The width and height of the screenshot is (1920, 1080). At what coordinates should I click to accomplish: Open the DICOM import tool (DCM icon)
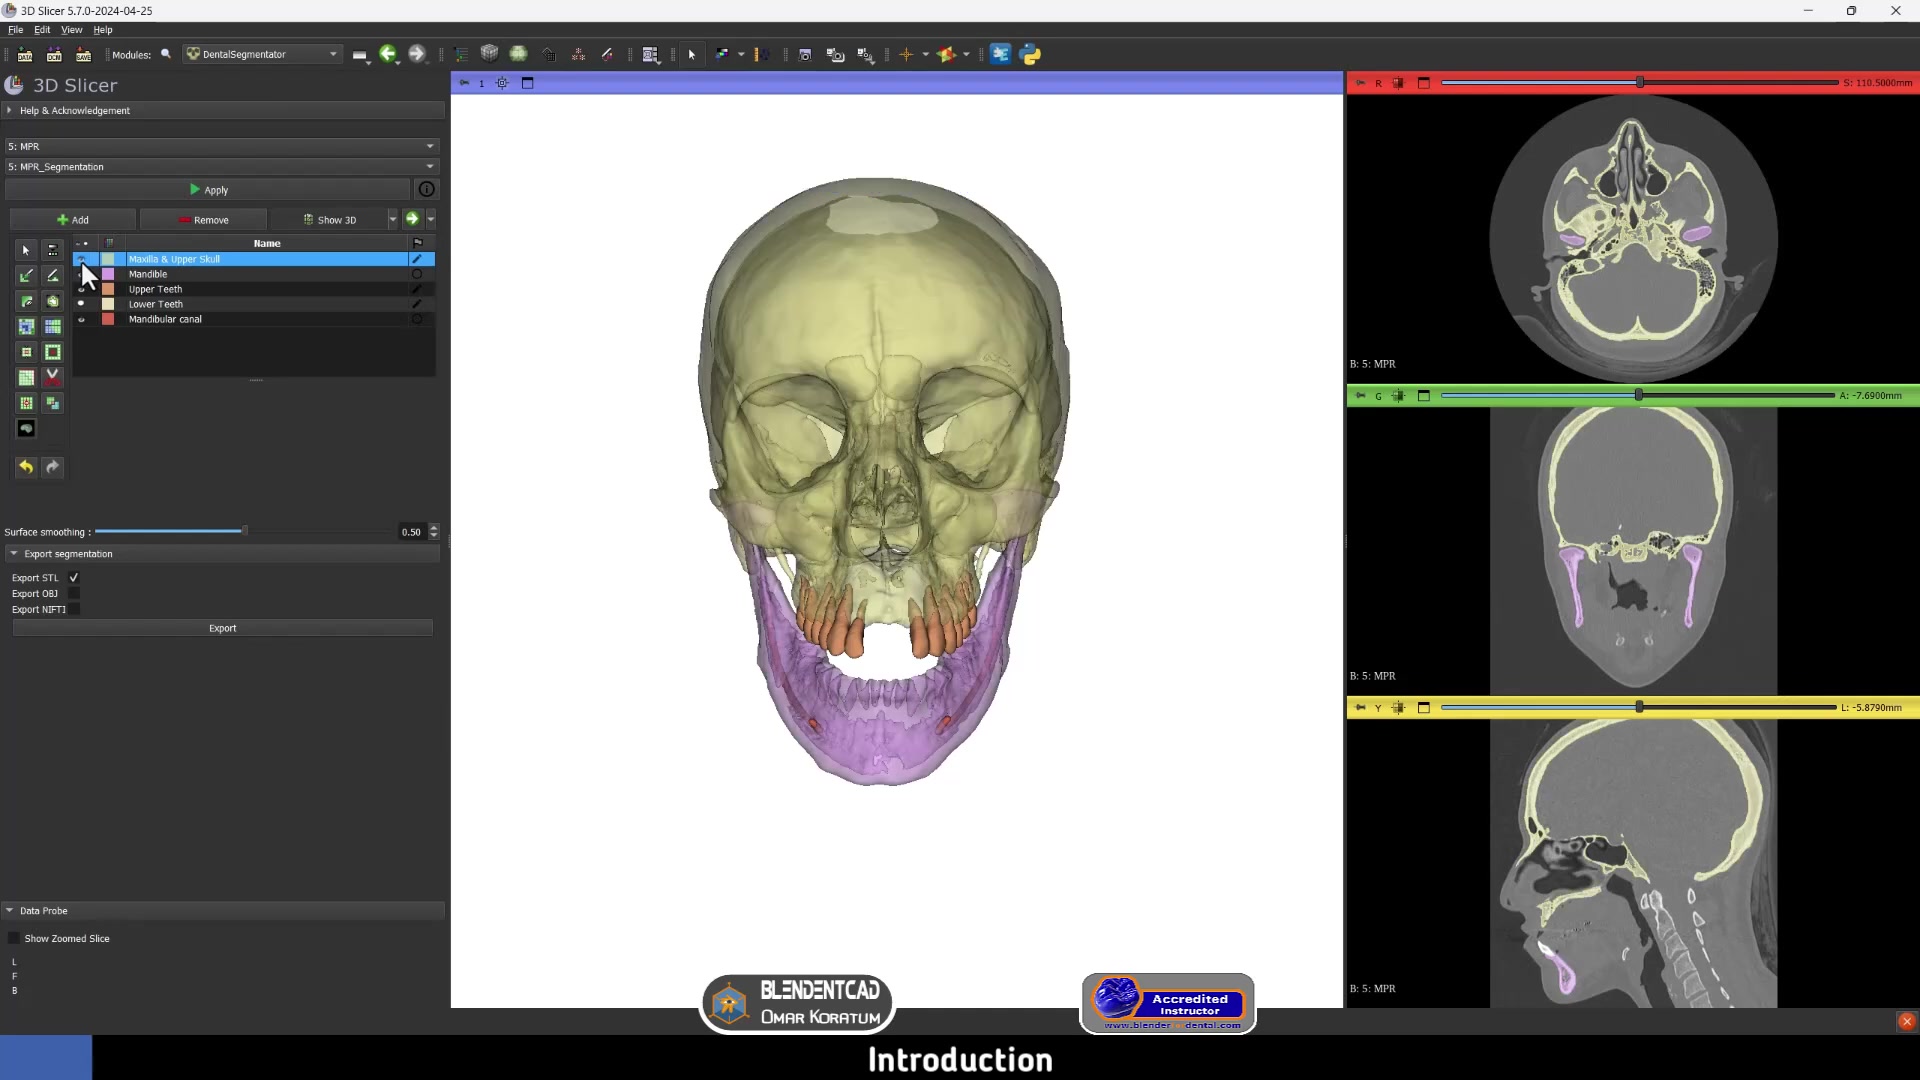(54, 55)
